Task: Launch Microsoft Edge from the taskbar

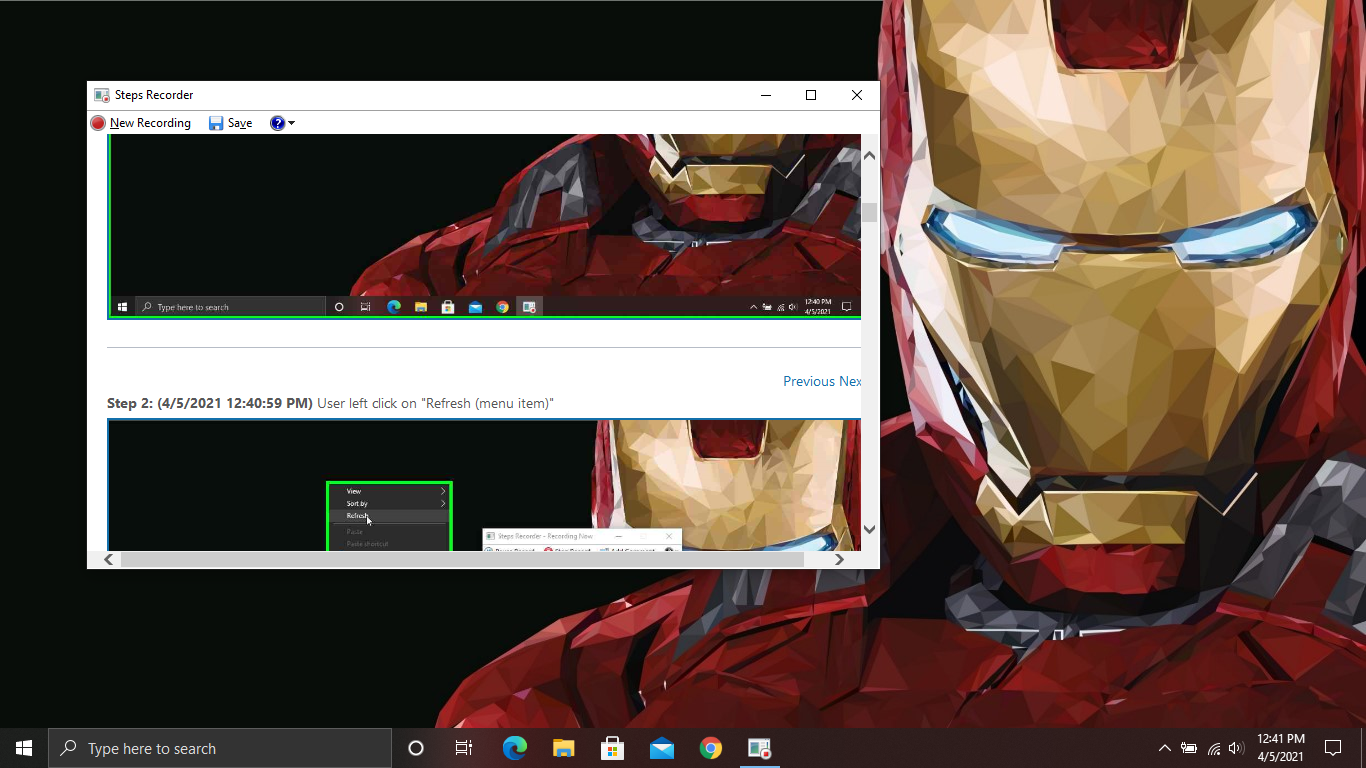Action: click(x=514, y=748)
